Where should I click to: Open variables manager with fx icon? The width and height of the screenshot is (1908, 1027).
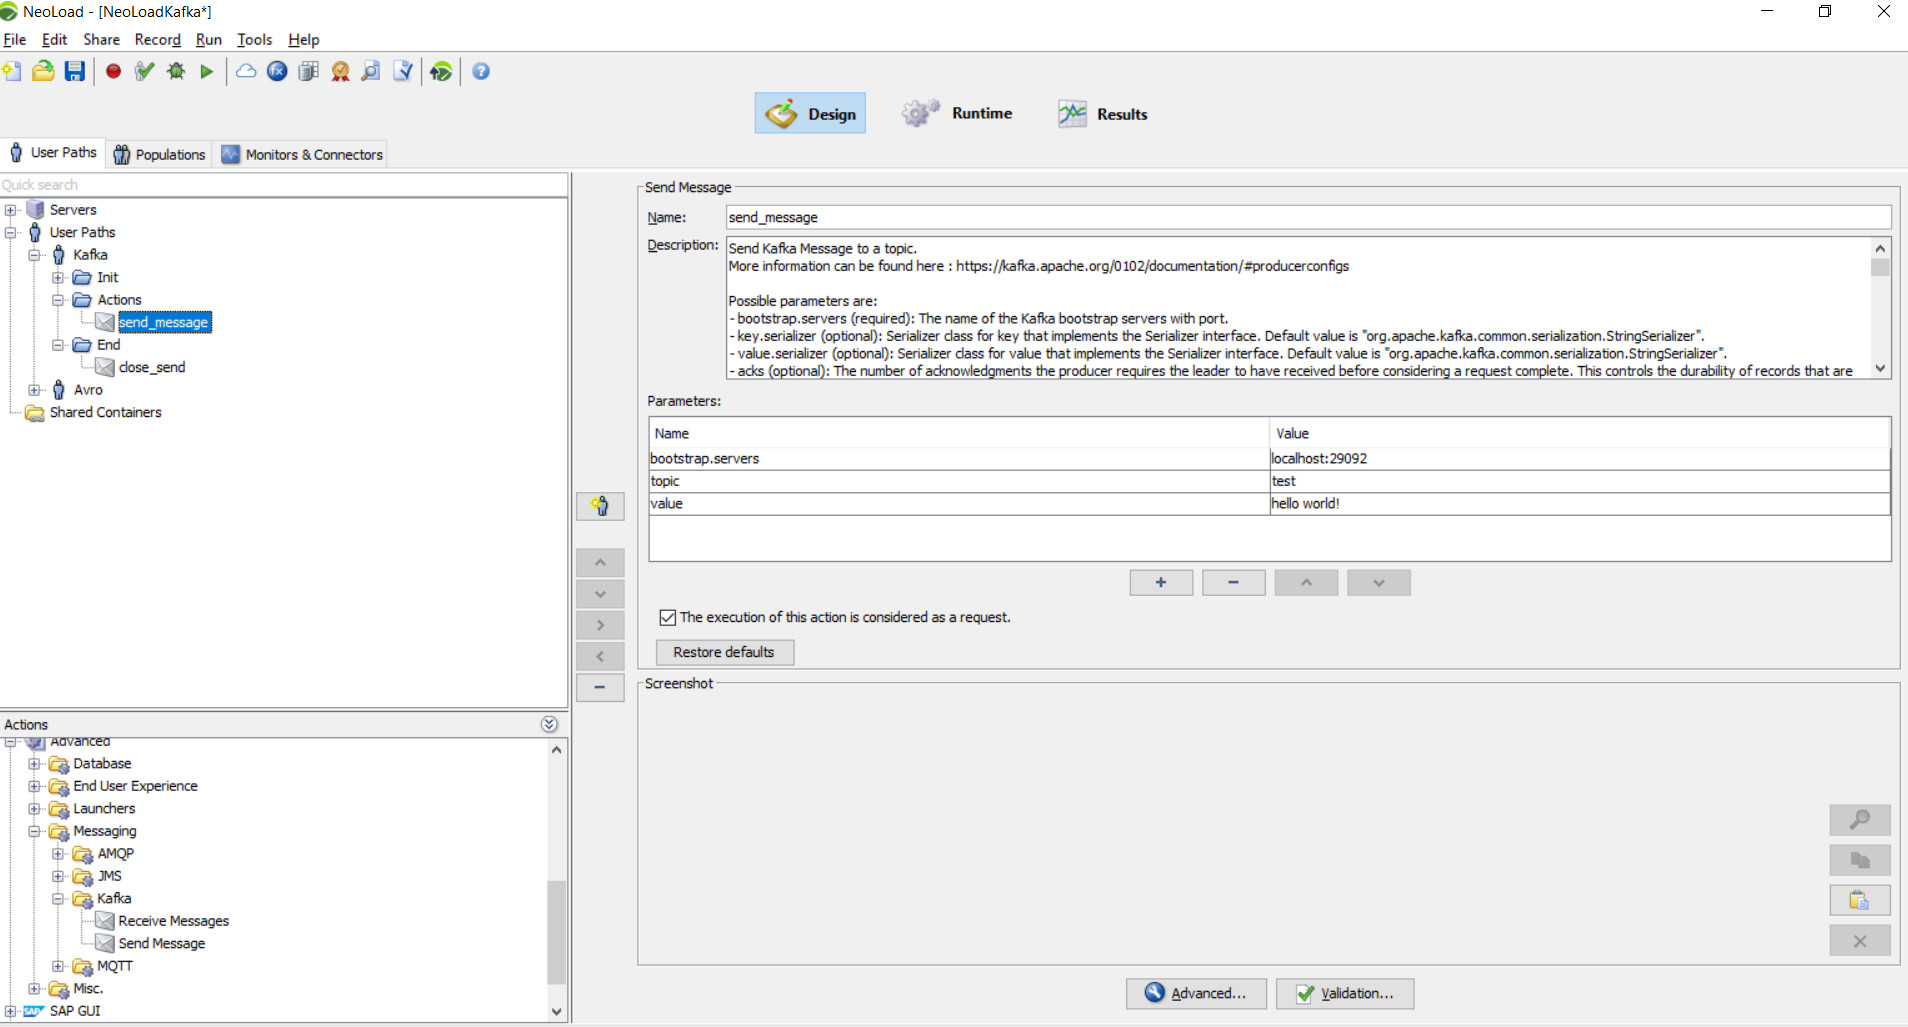[278, 71]
